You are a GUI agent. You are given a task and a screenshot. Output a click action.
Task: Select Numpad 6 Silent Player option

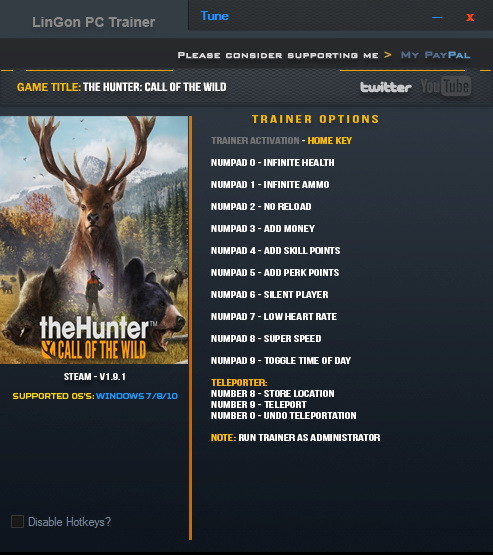click(269, 294)
